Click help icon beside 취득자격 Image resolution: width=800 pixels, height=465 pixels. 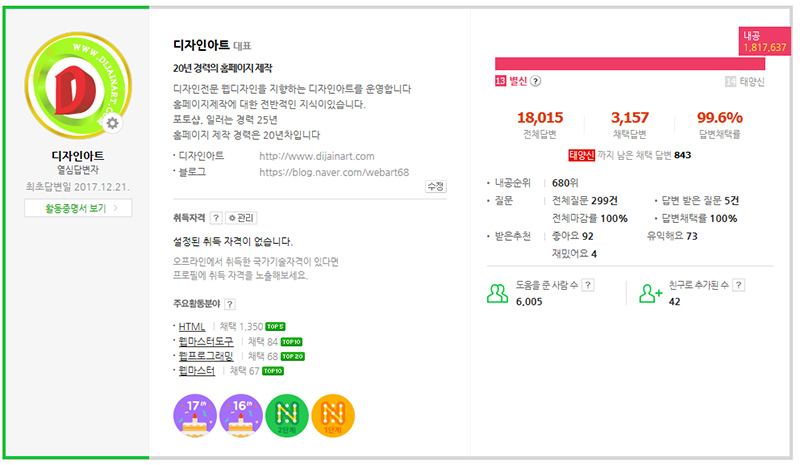coord(216,218)
